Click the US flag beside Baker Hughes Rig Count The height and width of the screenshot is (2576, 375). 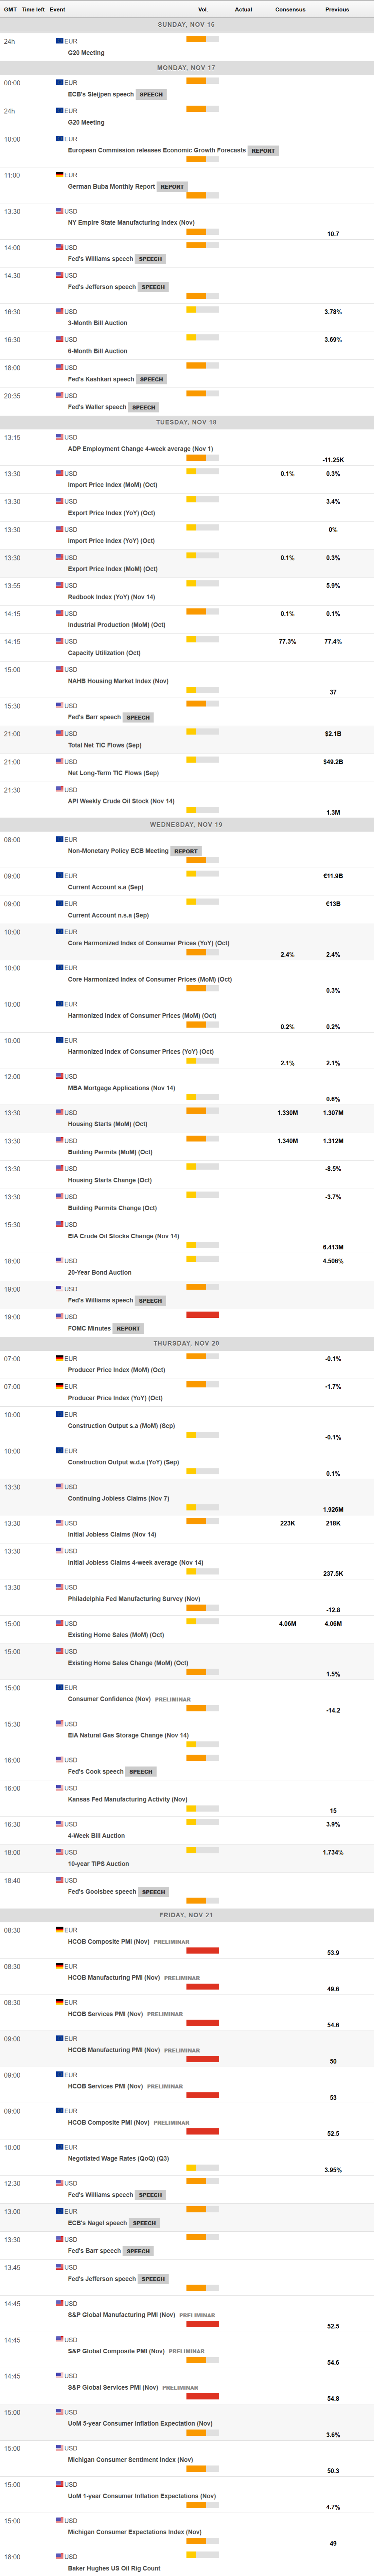[x=60, y=2556]
